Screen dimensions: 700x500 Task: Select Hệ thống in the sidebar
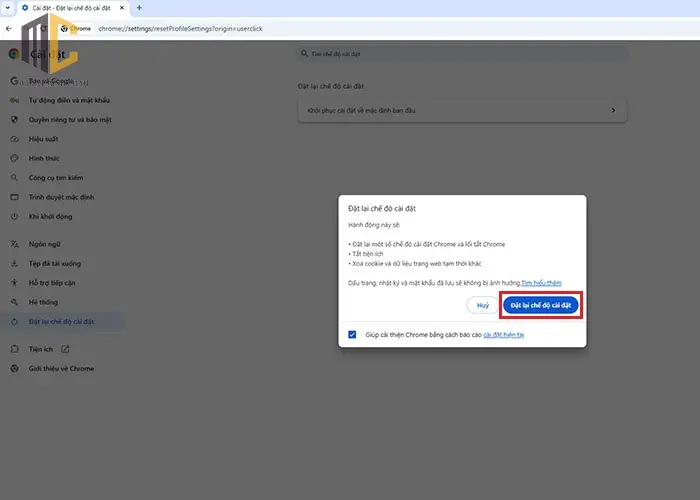click(43, 302)
